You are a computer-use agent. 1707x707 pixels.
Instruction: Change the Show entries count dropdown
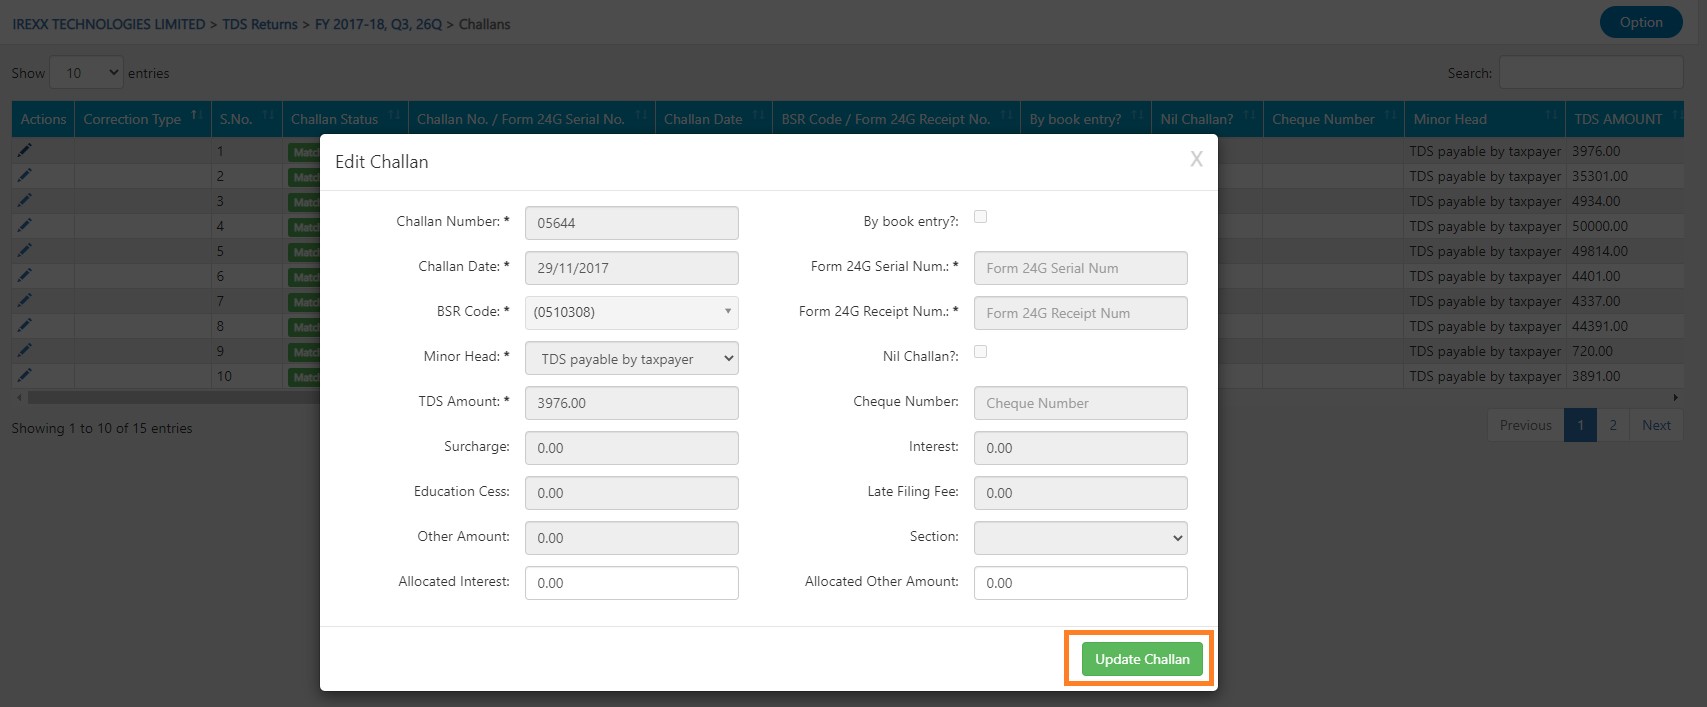87,73
